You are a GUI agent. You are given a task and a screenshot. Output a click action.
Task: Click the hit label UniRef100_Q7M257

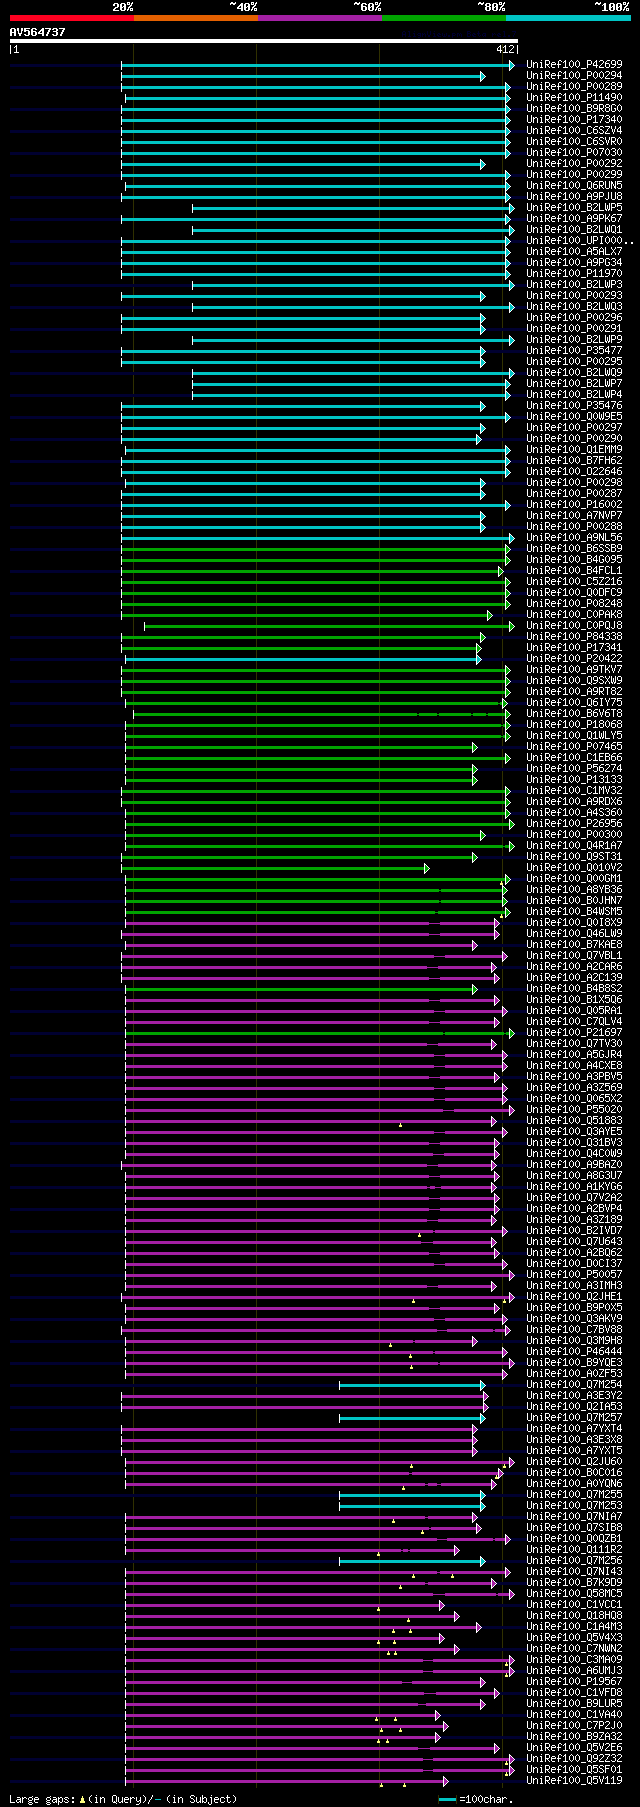pos(574,1418)
